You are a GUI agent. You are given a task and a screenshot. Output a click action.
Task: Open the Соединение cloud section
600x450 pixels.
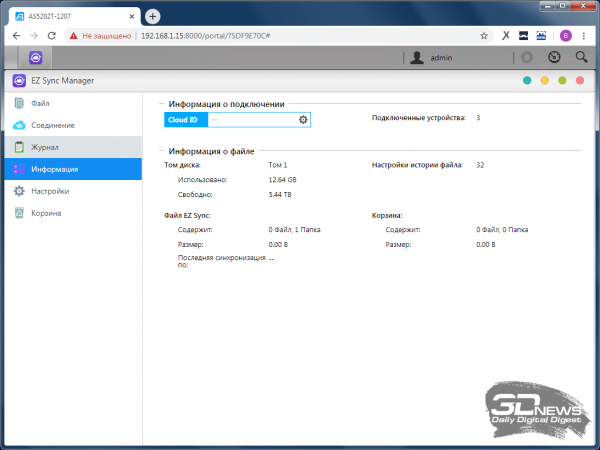coord(52,125)
